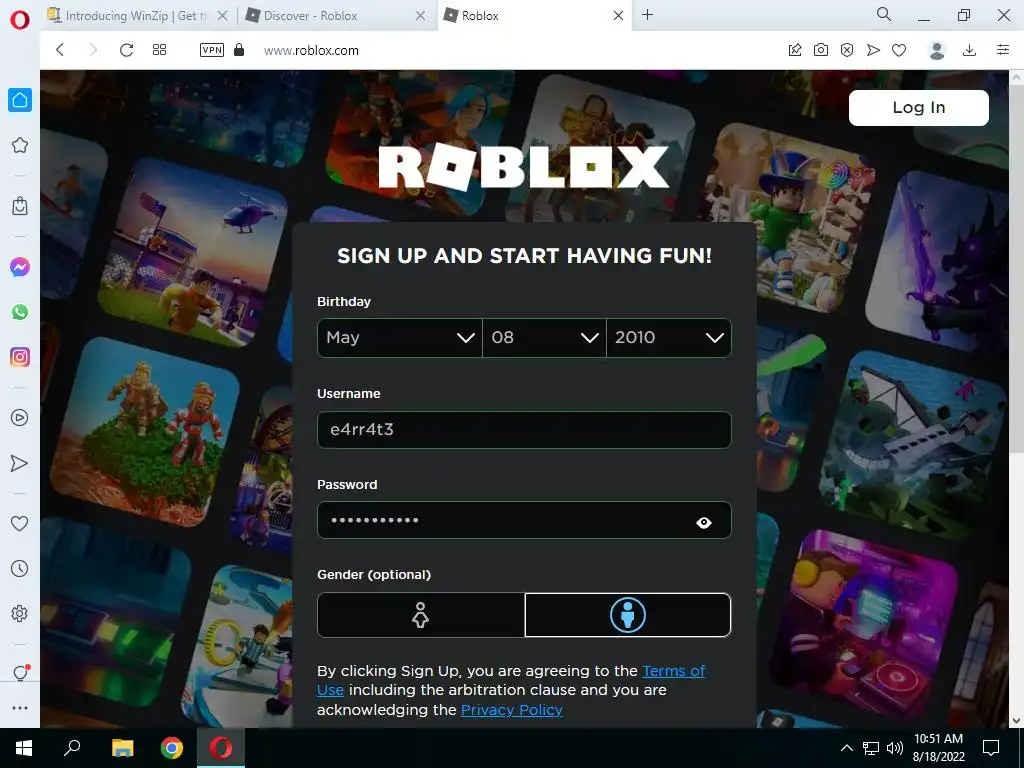Open Settings gear in Opera sidebar

click(x=20, y=614)
